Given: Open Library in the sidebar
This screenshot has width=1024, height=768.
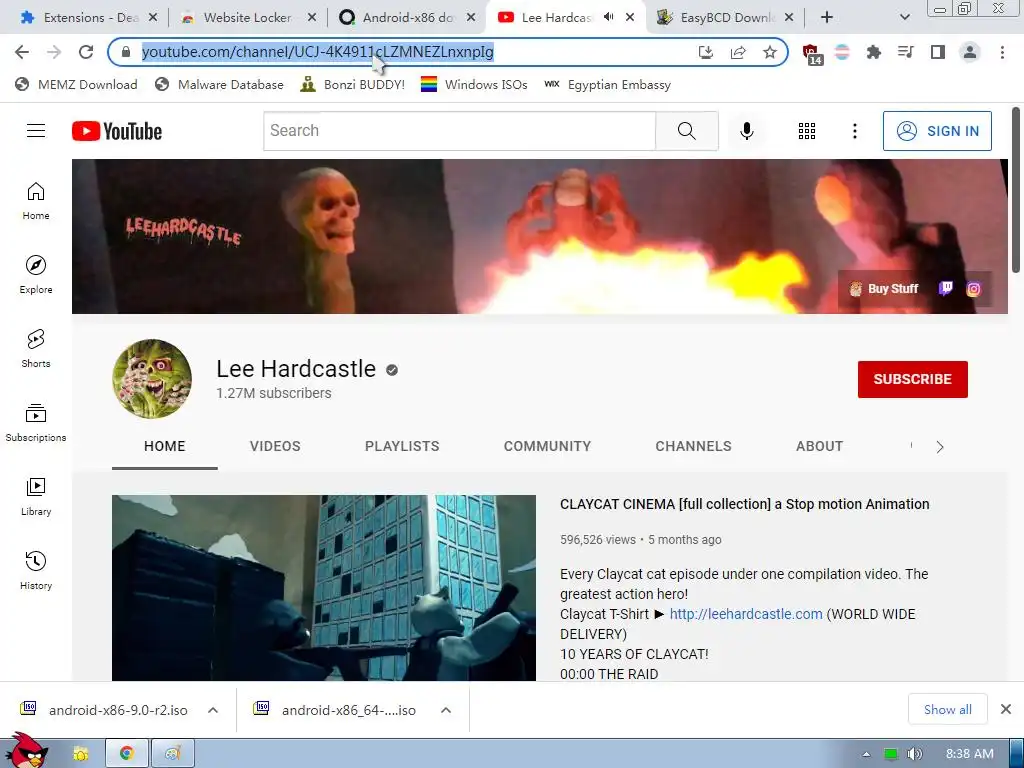Looking at the screenshot, I should [36, 496].
